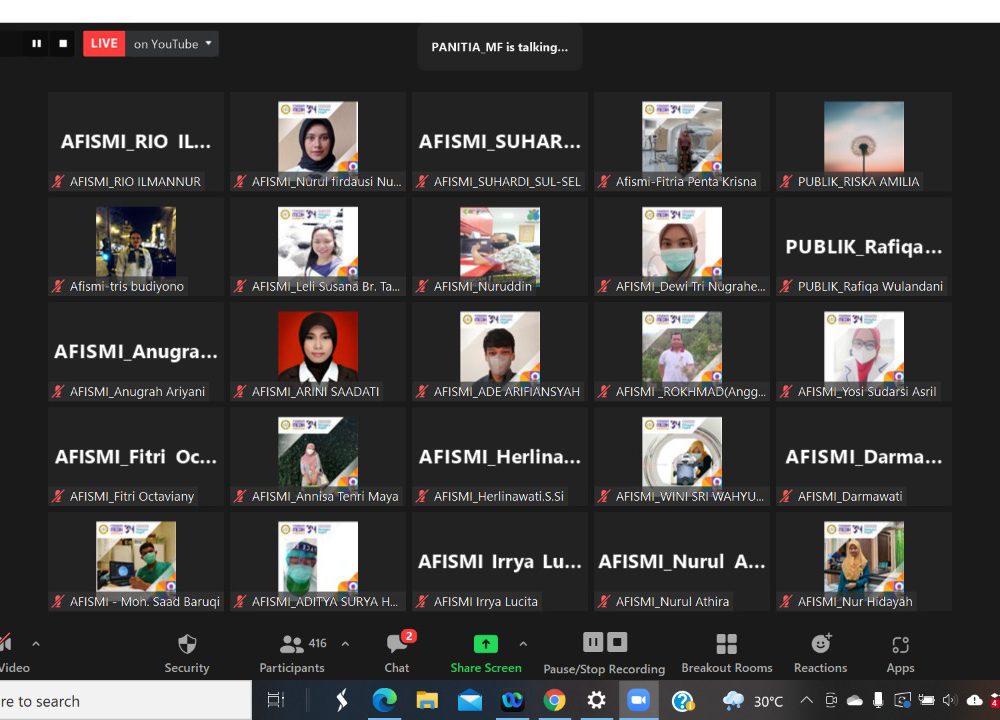Click the red LIVE indicator
This screenshot has width=1000, height=720.
pyautogui.click(x=104, y=43)
